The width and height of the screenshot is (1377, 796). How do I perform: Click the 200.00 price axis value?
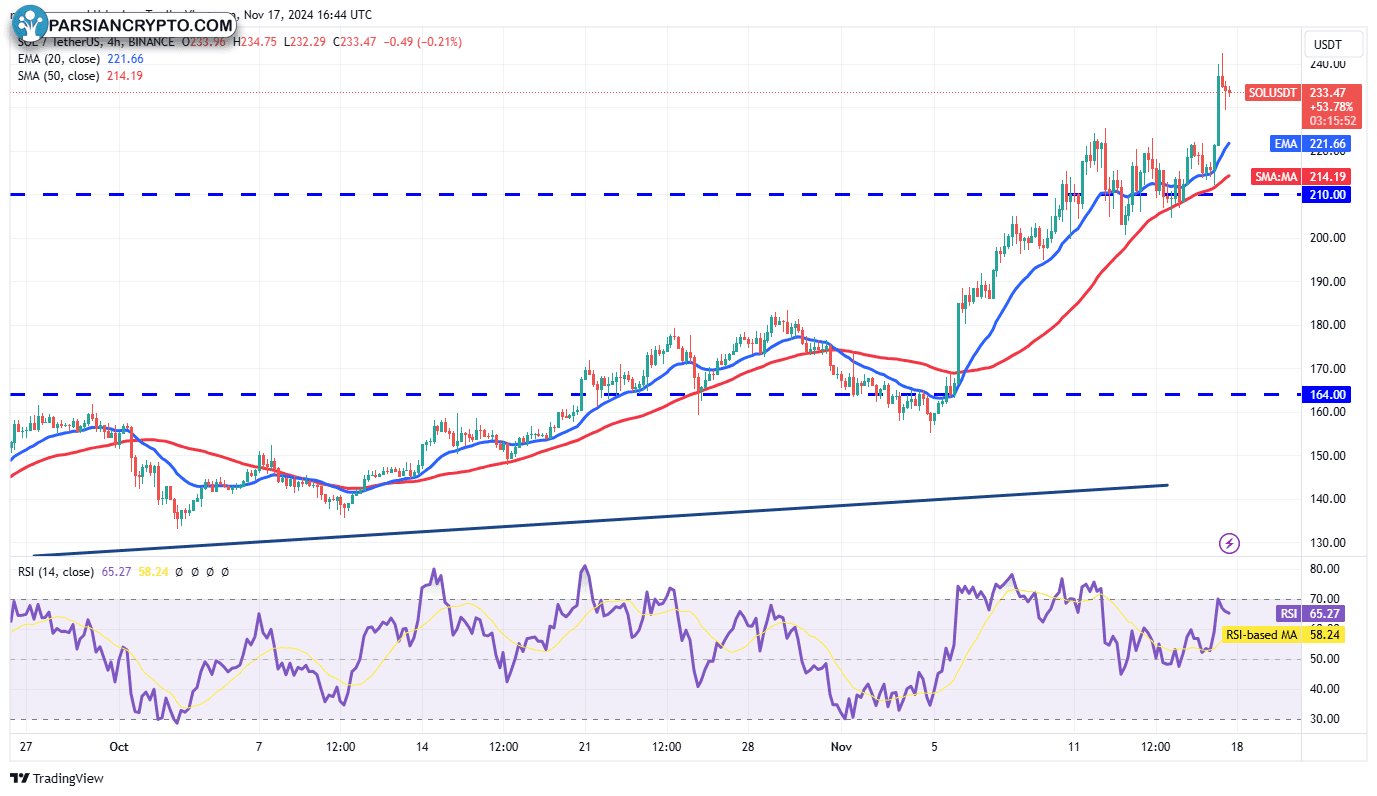1328,238
